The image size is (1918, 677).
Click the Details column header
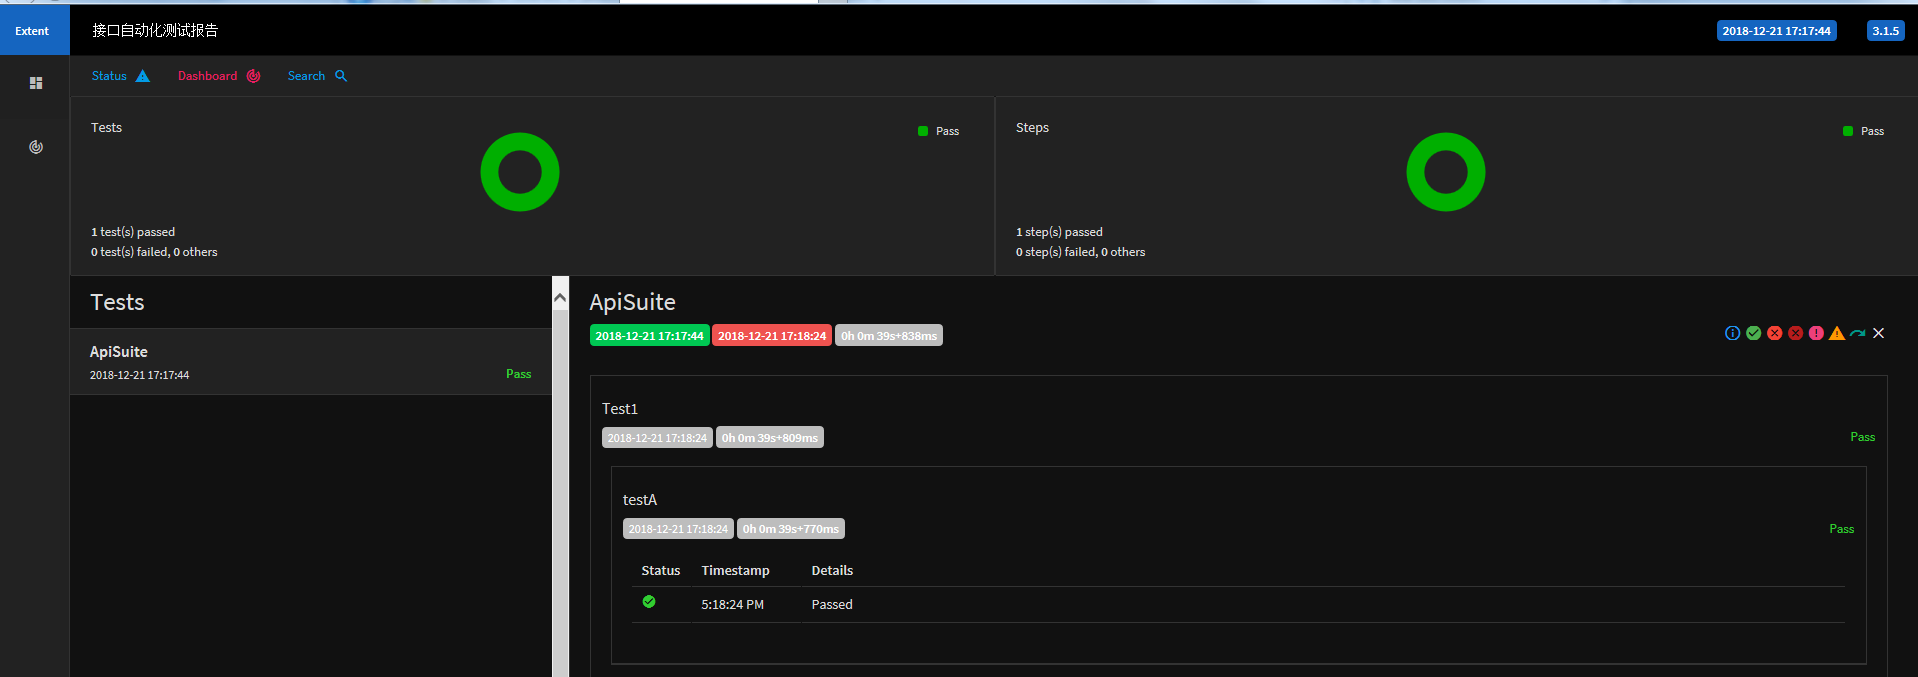pyautogui.click(x=832, y=571)
